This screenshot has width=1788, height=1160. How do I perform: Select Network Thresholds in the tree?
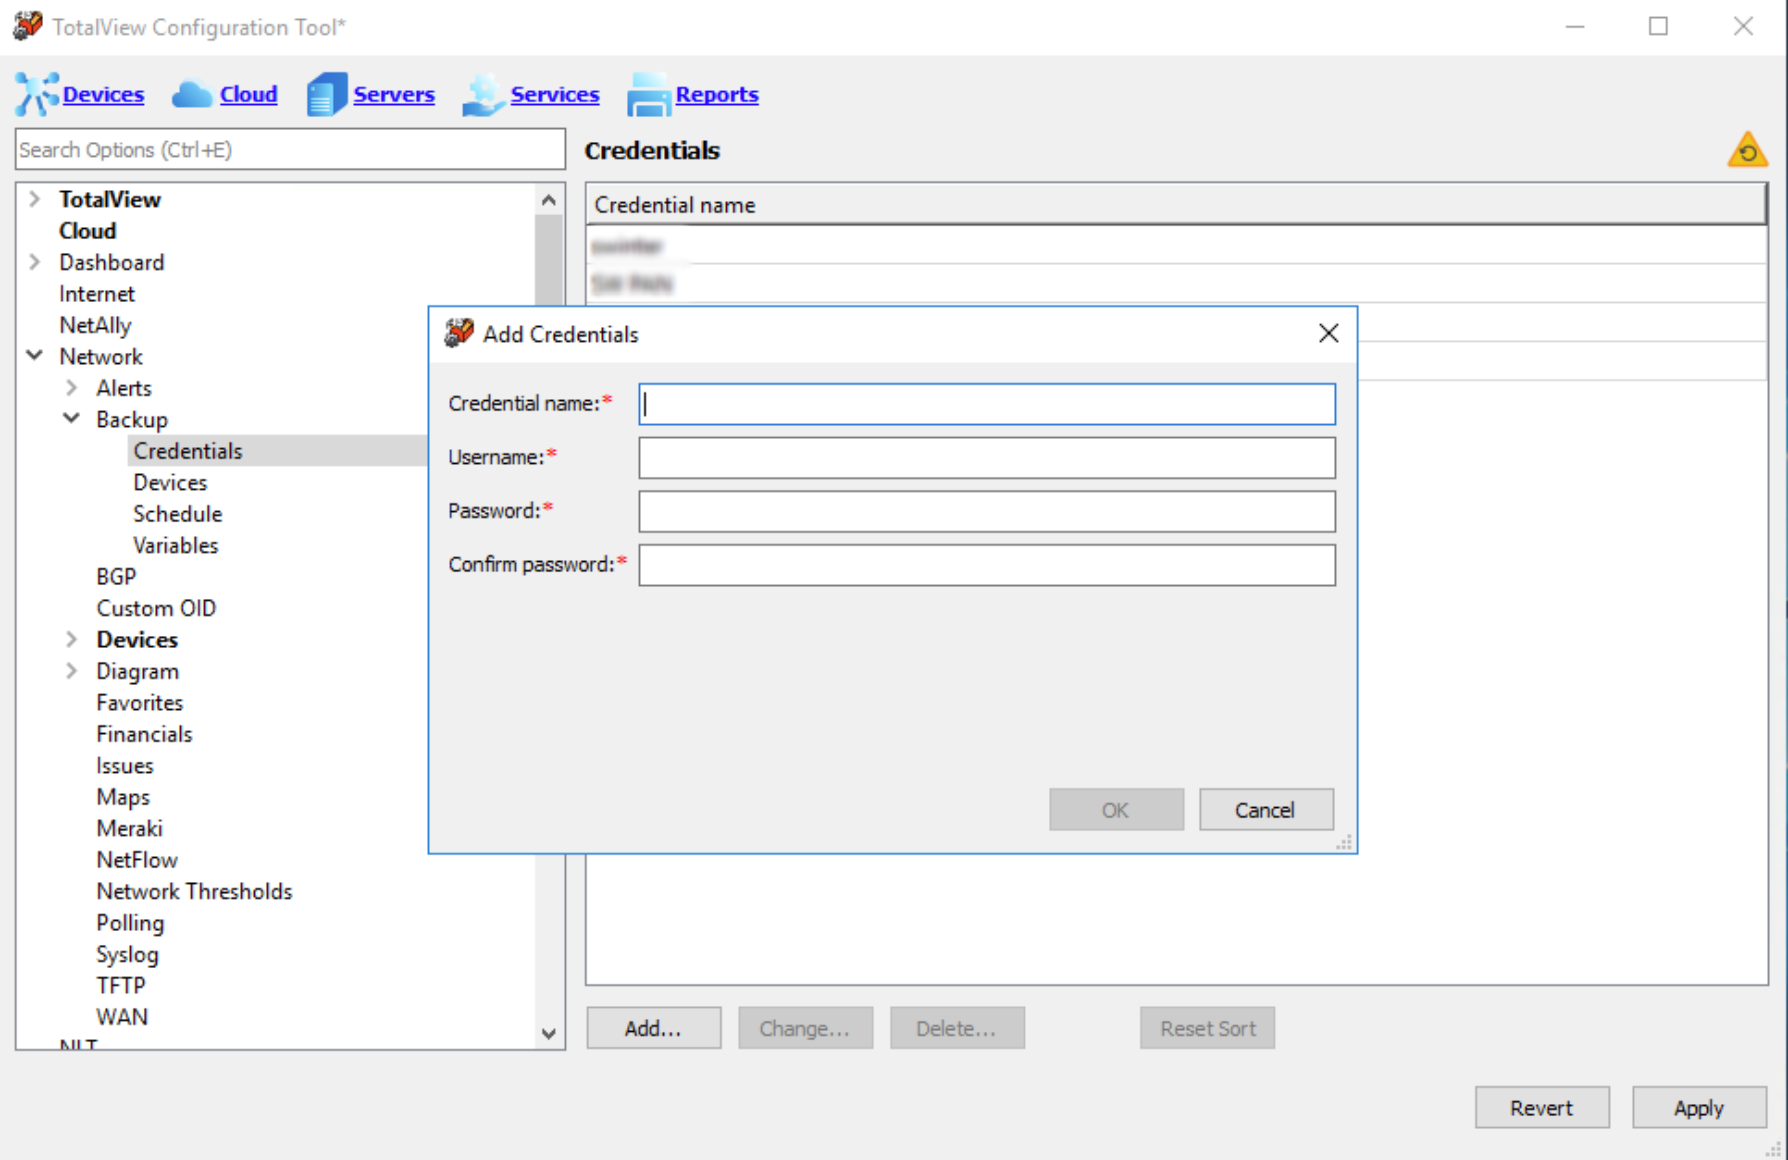[194, 892]
